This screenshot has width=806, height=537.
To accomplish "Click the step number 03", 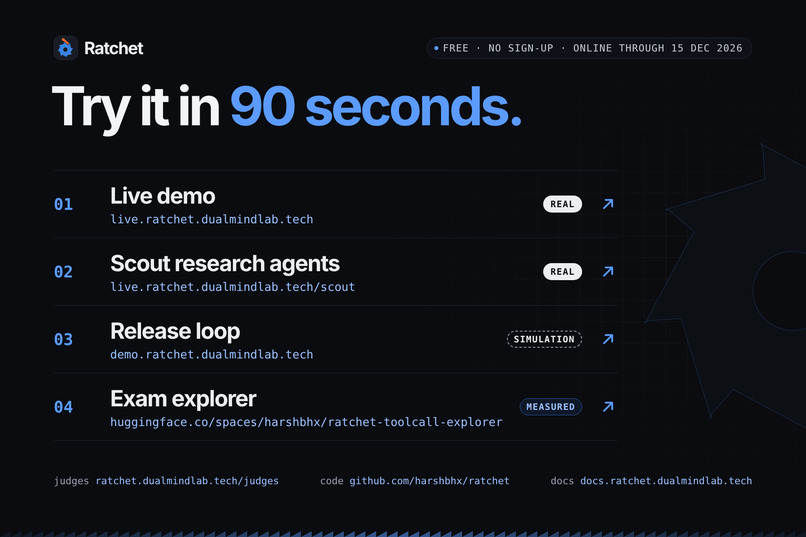I will pyautogui.click(x=63, y=340).
